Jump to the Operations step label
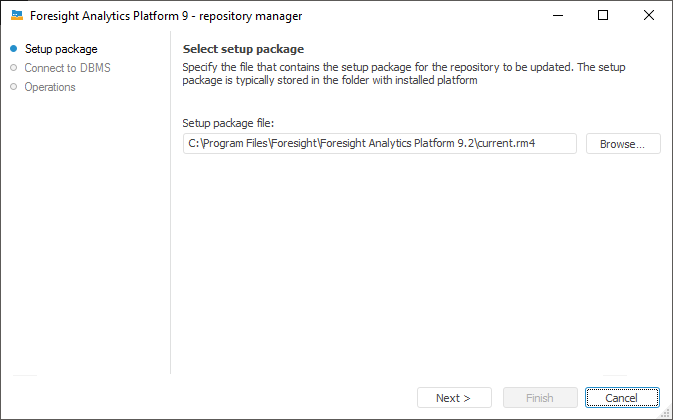This screenshot has height=420, width=673. tap(50, 87)
